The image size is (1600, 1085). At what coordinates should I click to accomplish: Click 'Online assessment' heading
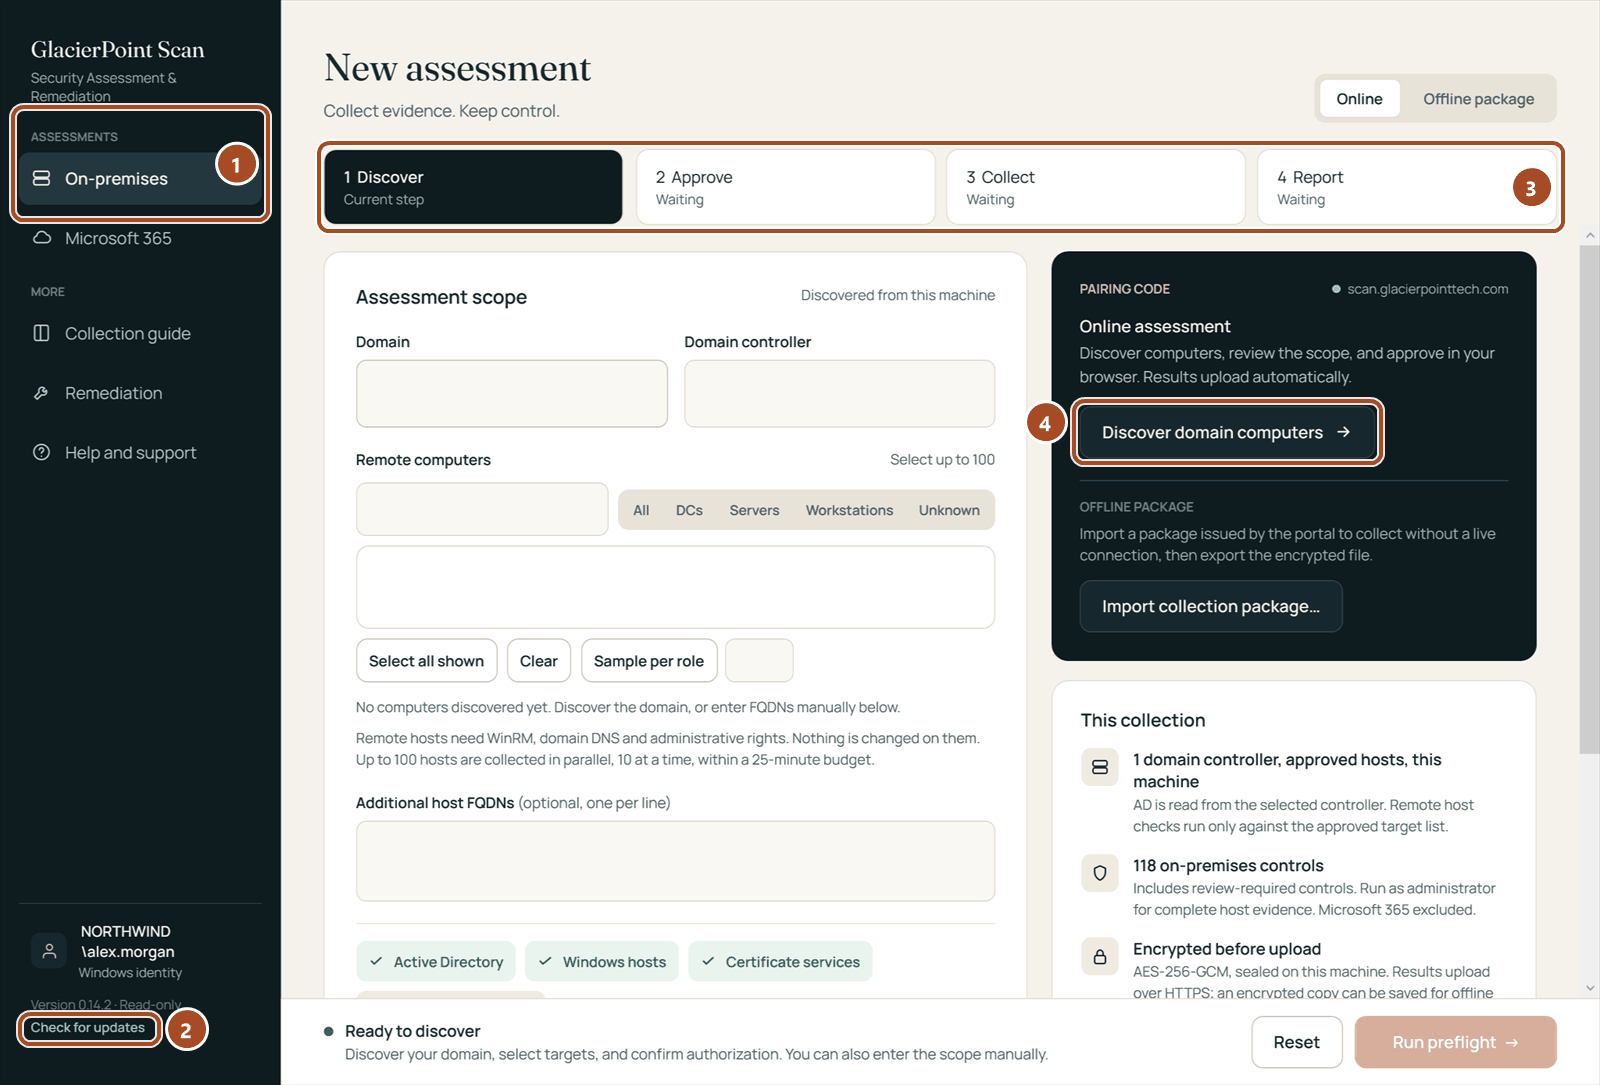point(1155,327)
